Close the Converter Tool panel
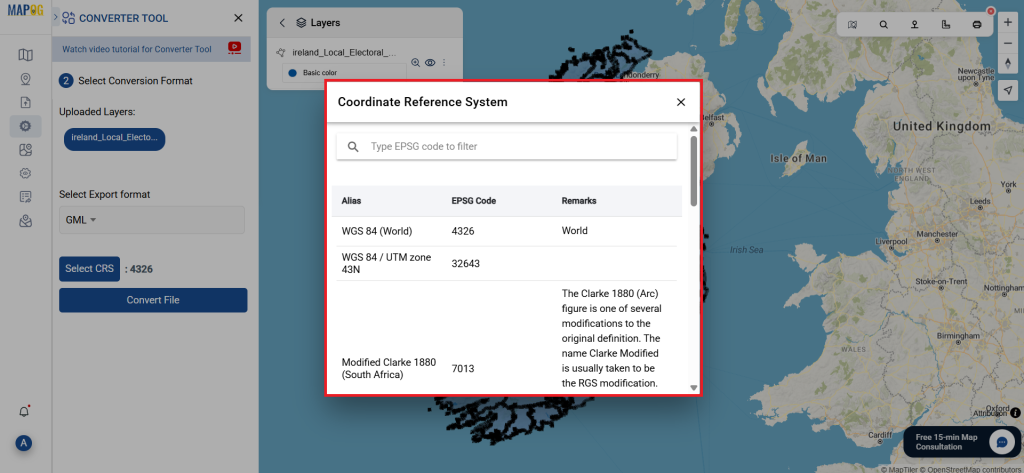The image size is (1024, 473). tap(238, 18)
